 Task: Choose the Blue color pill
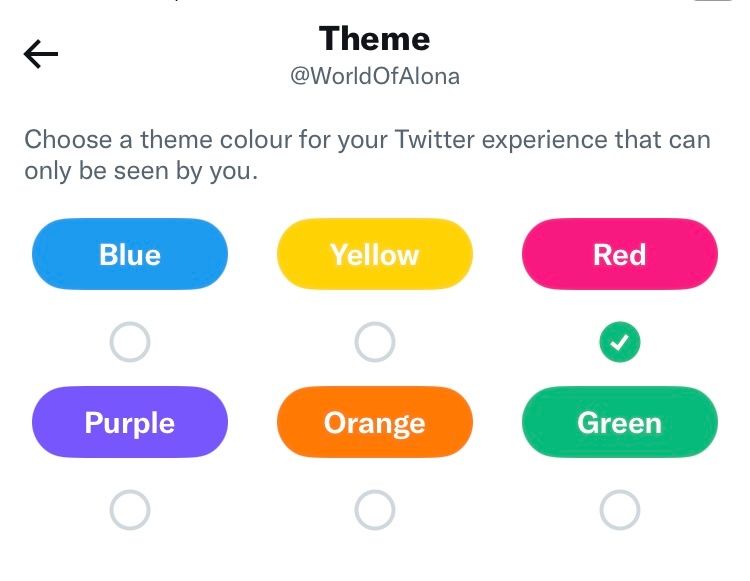click(x=130, y=254)
